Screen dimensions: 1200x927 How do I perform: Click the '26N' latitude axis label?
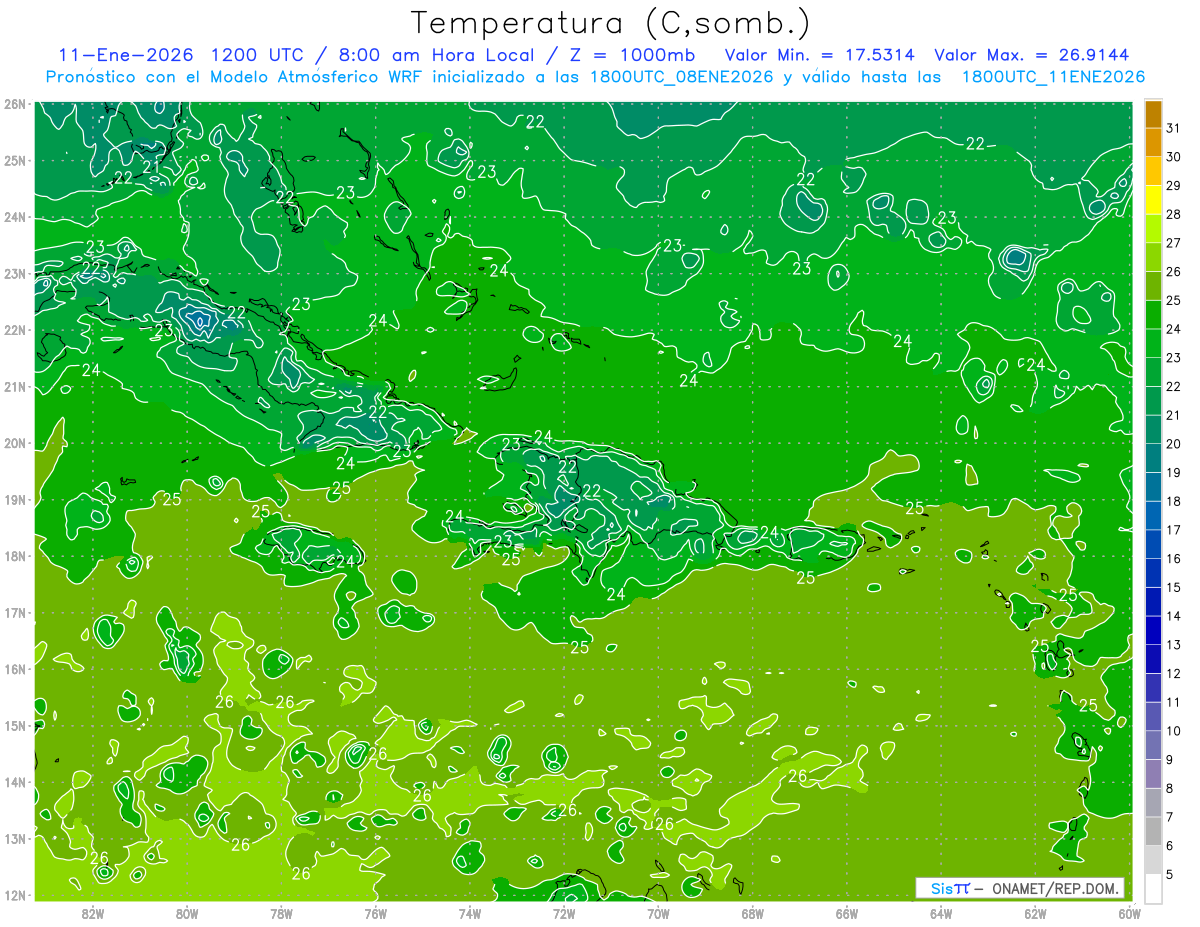[14, 104]
